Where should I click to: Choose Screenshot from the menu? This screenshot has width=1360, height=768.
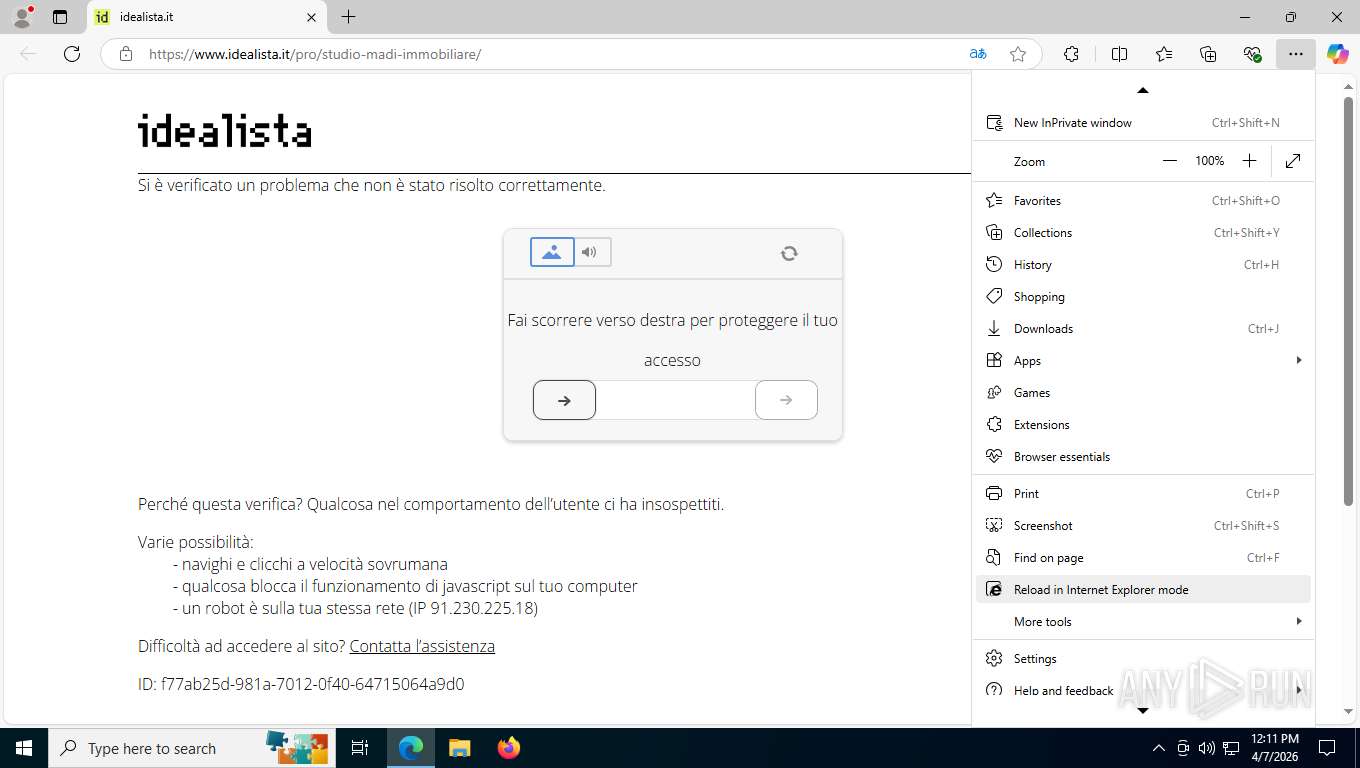coord(1142,526)
